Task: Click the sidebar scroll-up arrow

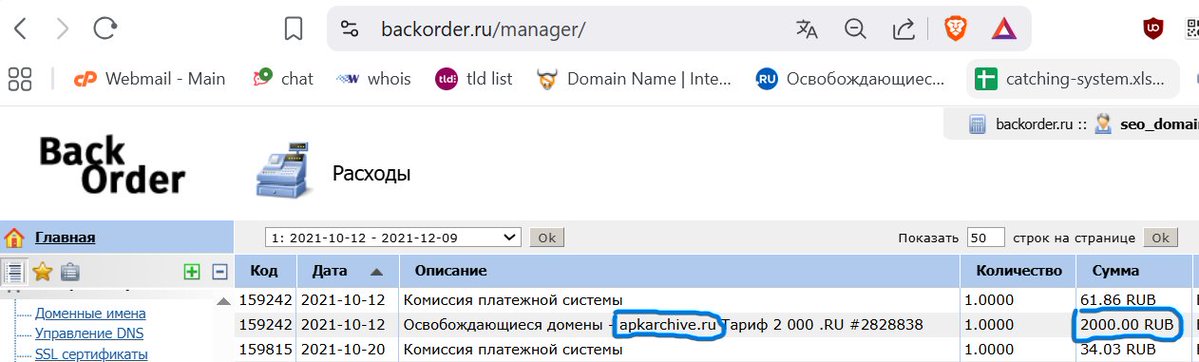Action: 223,301
